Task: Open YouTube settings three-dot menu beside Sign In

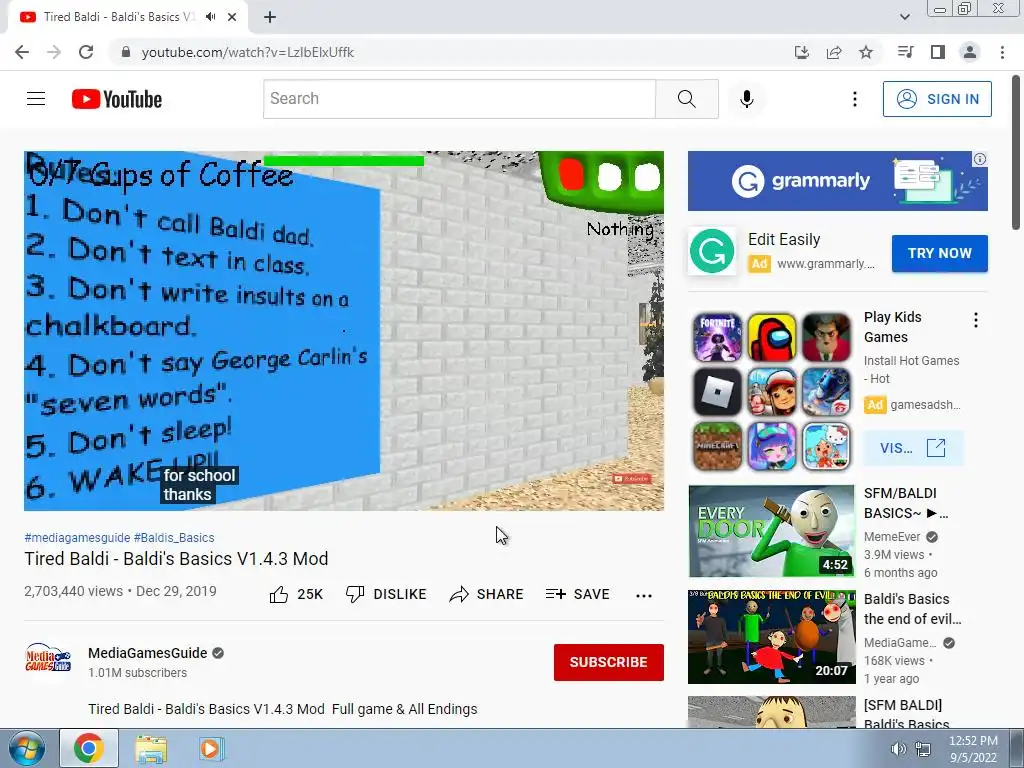Action: tap(854, 99)
